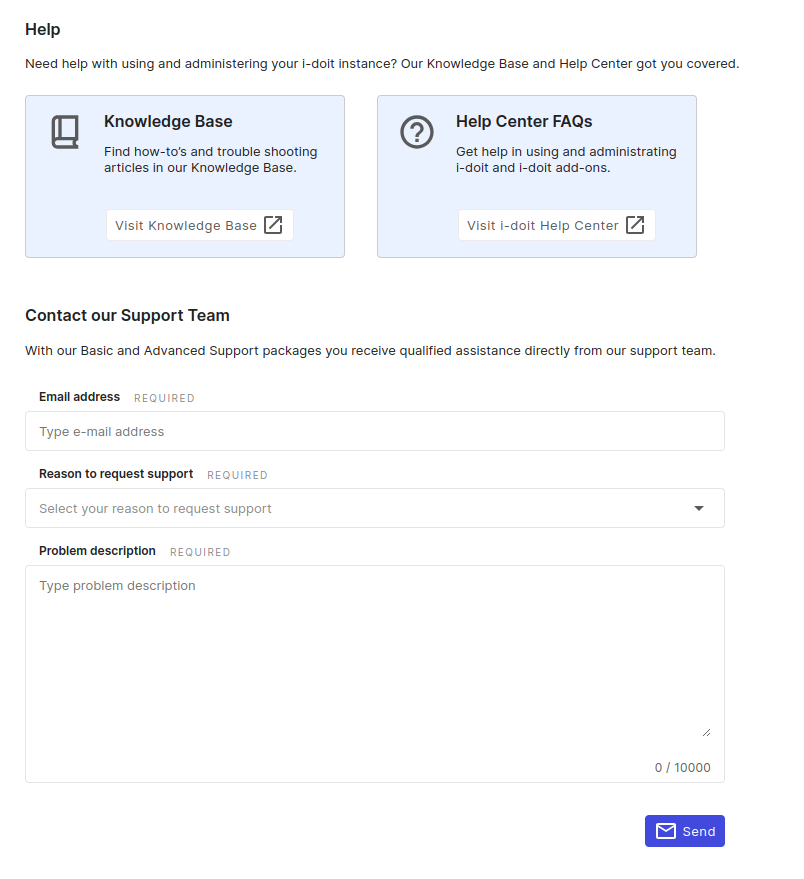This screenshot has height=879, width=804.
Task: Open the Visit Knowledge Base link
Action: [x=186, y=225]
